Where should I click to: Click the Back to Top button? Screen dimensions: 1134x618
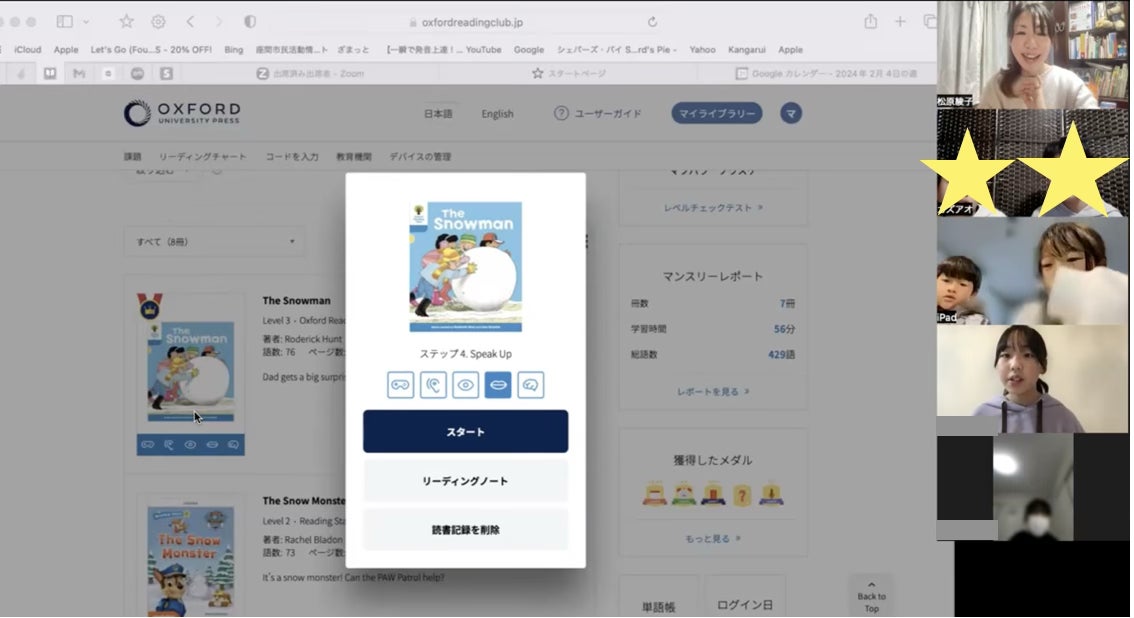[x=871, y=597]
